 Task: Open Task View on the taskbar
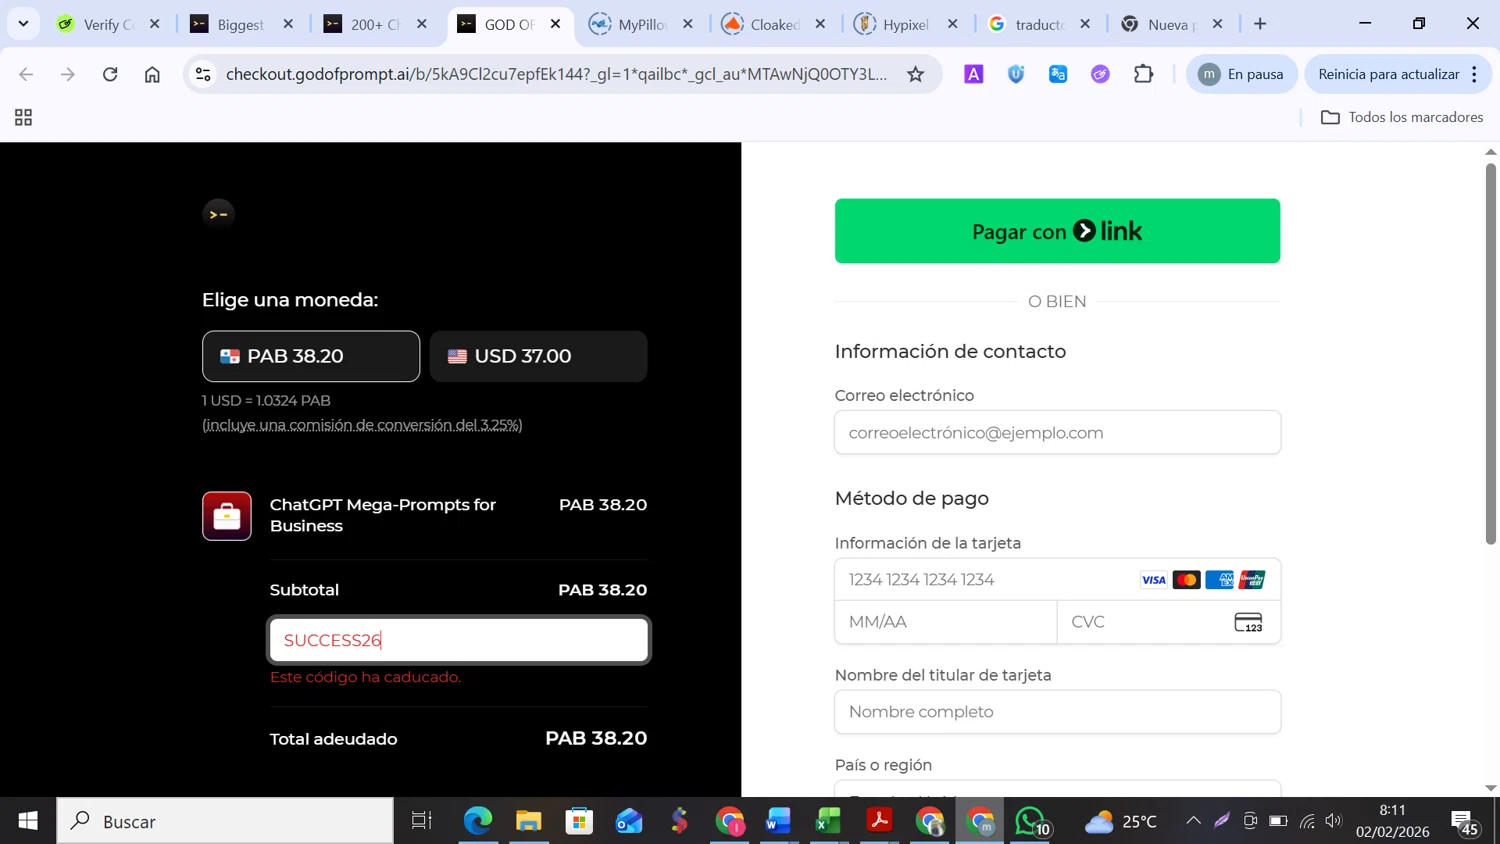tap(422, 821)
